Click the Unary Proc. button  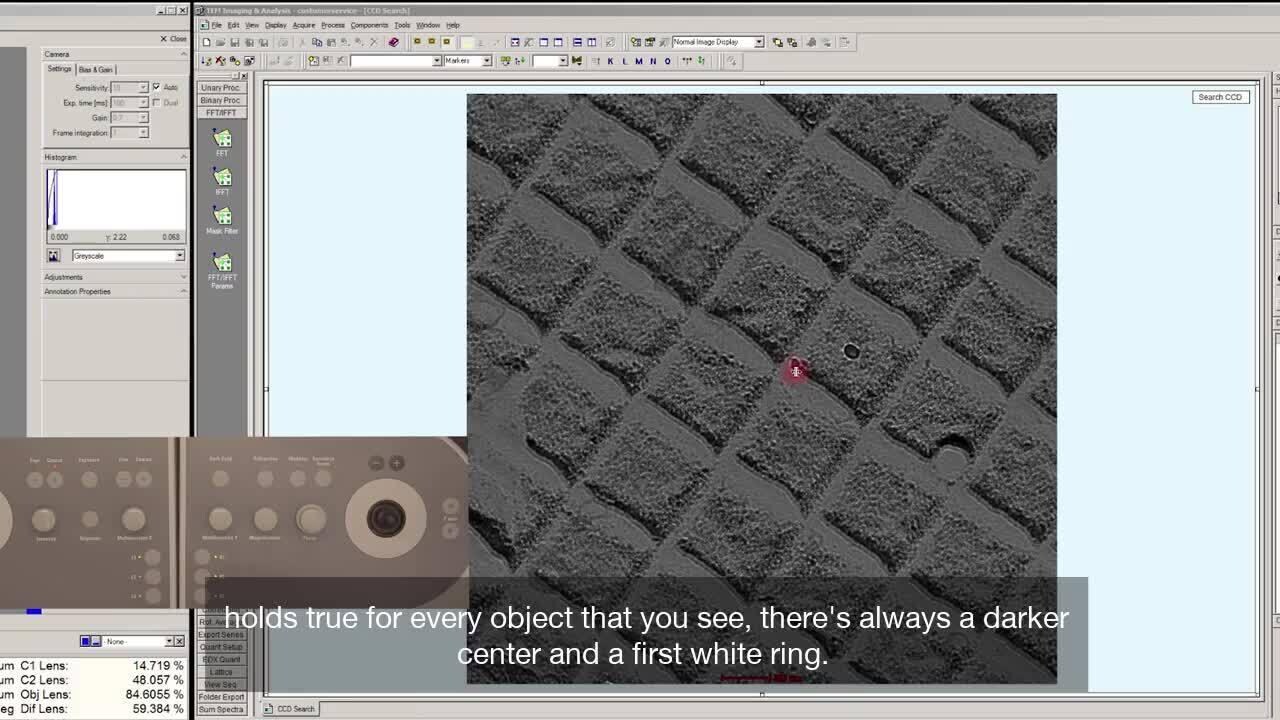click(220, 88)
